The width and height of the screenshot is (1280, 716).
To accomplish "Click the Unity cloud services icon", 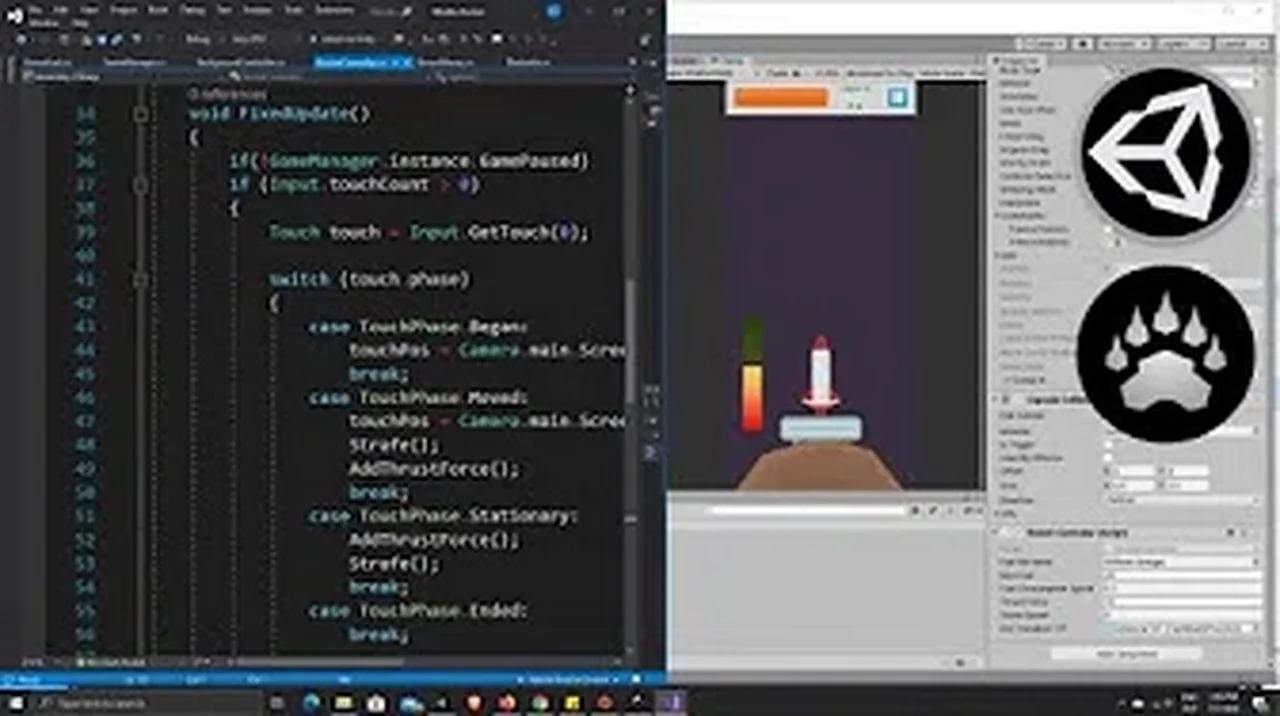I will pos(1084,44).
